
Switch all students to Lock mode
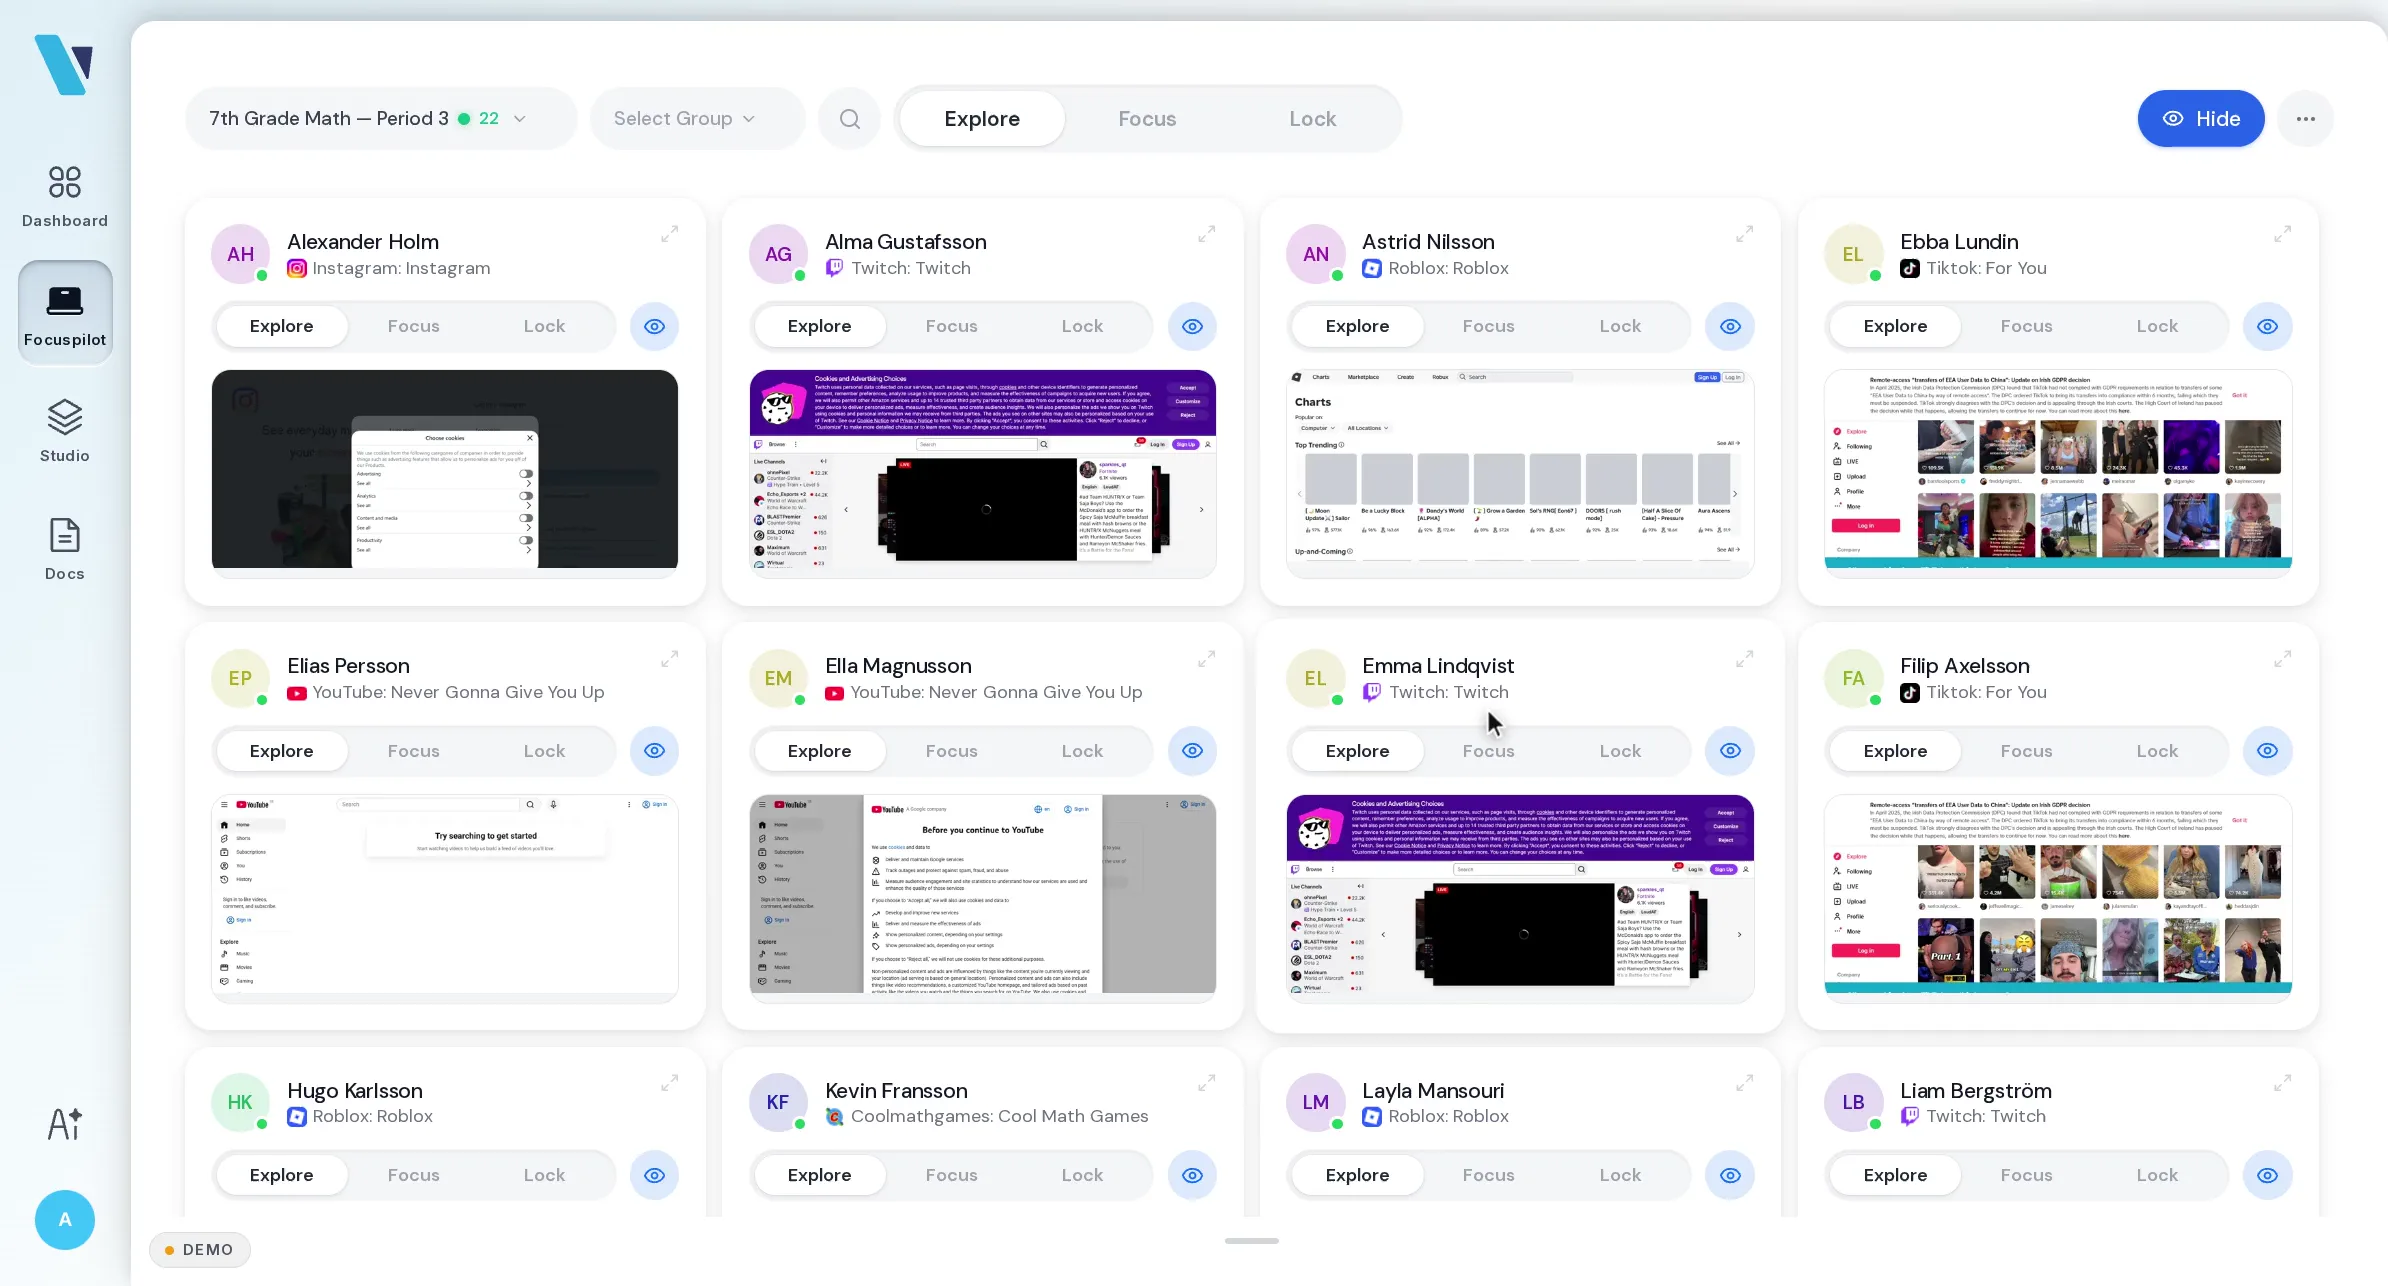coord(1312,119)
